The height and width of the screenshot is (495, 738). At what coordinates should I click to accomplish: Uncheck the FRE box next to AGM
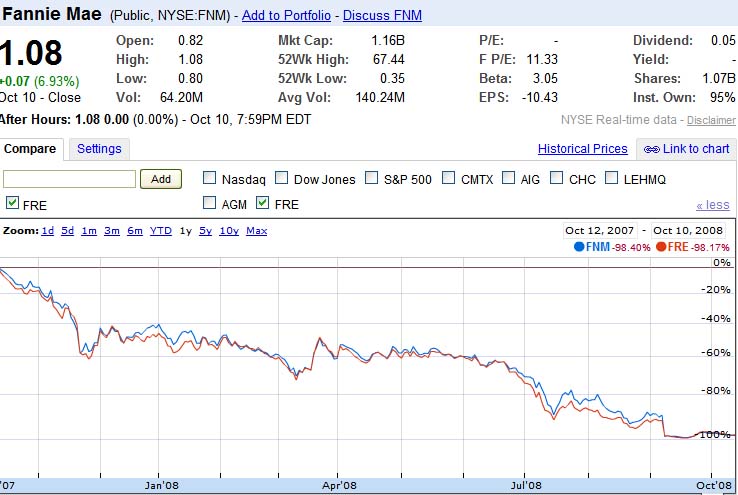click(262, 203)
